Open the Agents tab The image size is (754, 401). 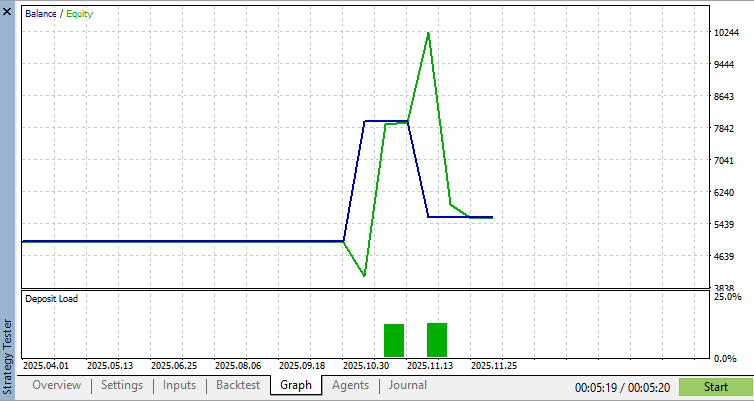350,385
